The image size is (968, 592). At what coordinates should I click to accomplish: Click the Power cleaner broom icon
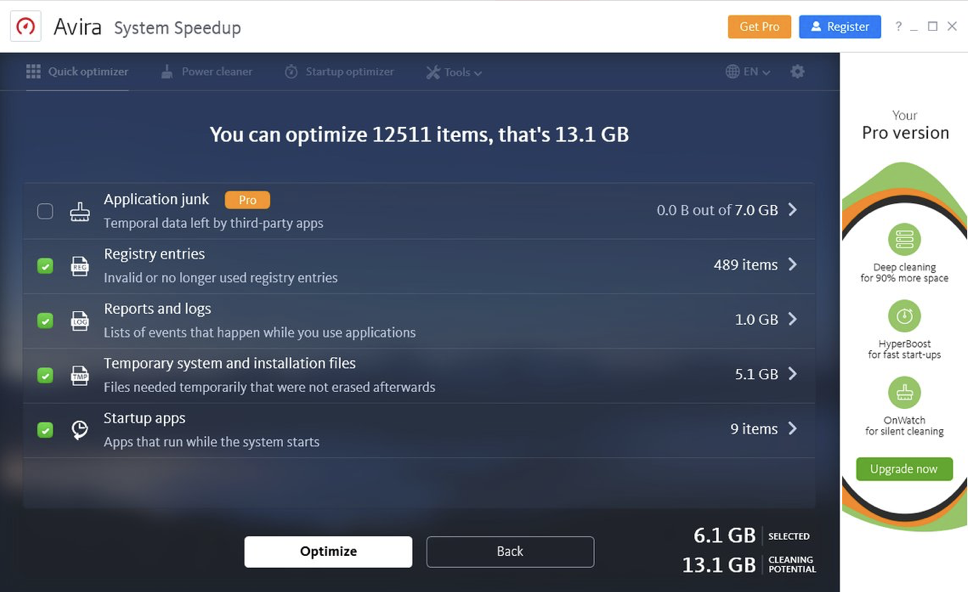pyautogui.click(x=167, y=72)
